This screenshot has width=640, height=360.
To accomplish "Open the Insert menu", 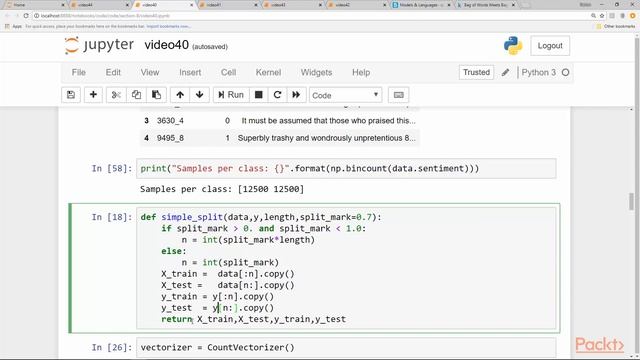I will click(190, 73).
